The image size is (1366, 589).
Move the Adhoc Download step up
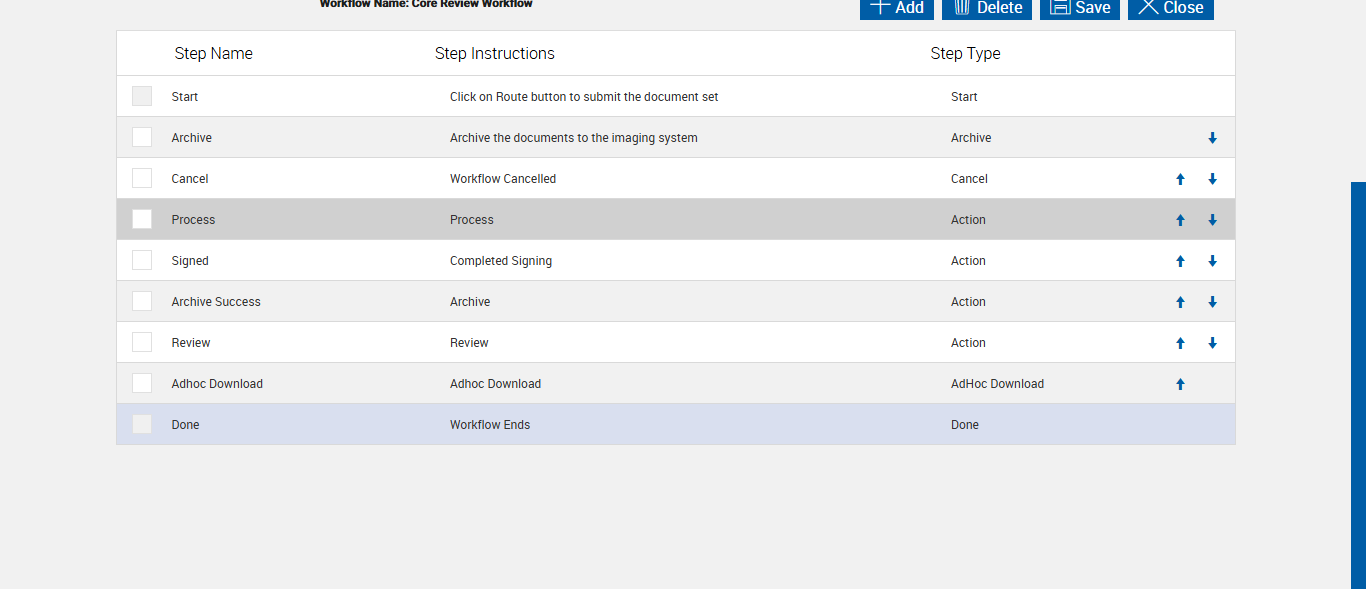[x=1180, y=384]
